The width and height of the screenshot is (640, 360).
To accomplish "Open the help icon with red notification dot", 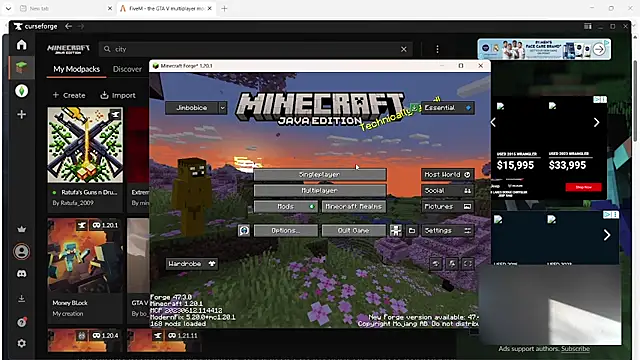I will [22, 322].
